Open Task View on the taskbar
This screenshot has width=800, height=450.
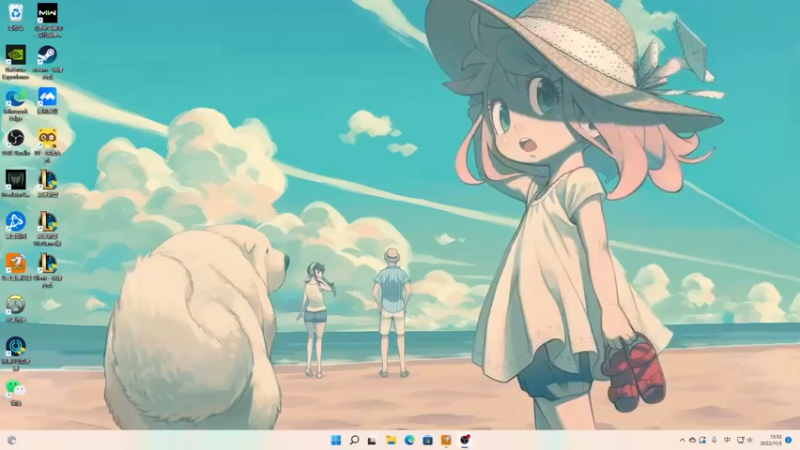click(x=372, y=440)
